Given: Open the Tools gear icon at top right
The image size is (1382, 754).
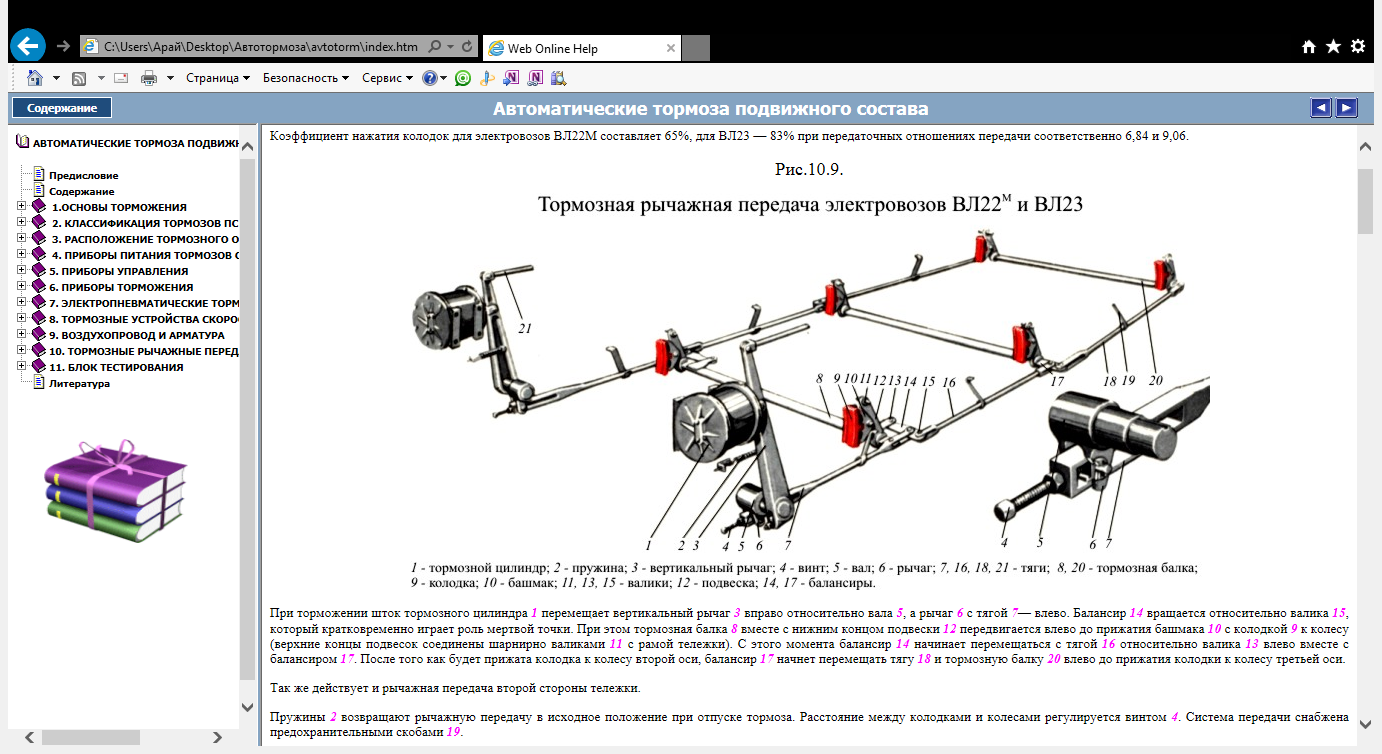Looking at the screenshot, I should [x=1357, y=47].
